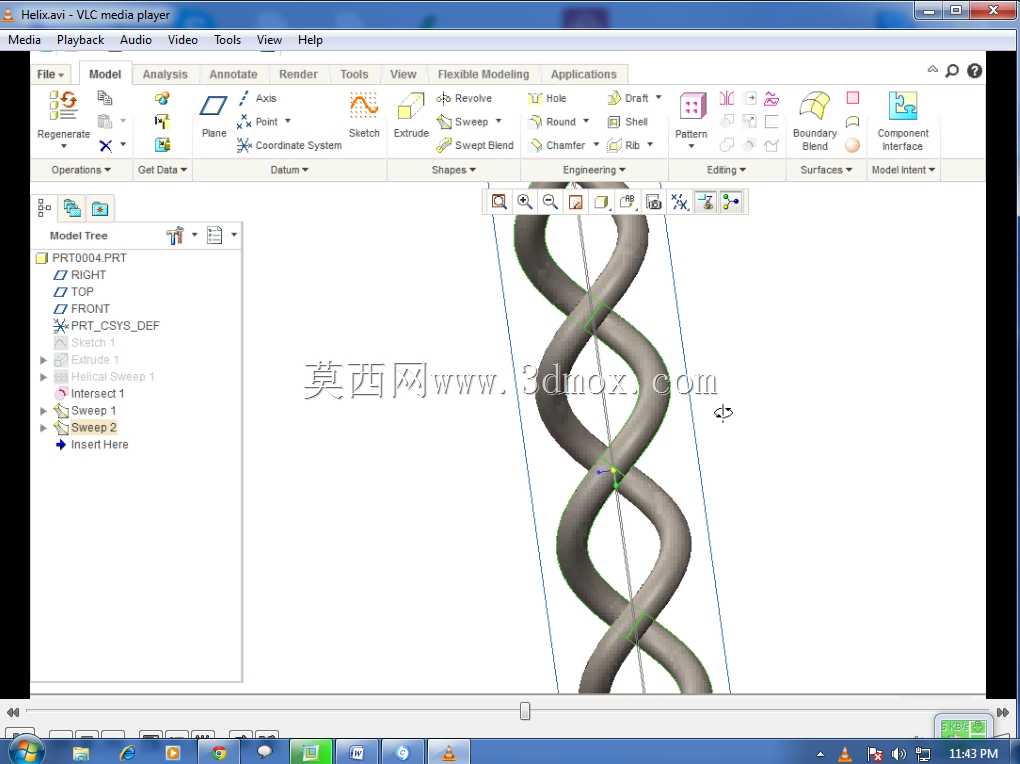
Task: Toggle datum display filters icon
Action: (x=680, y=202)
